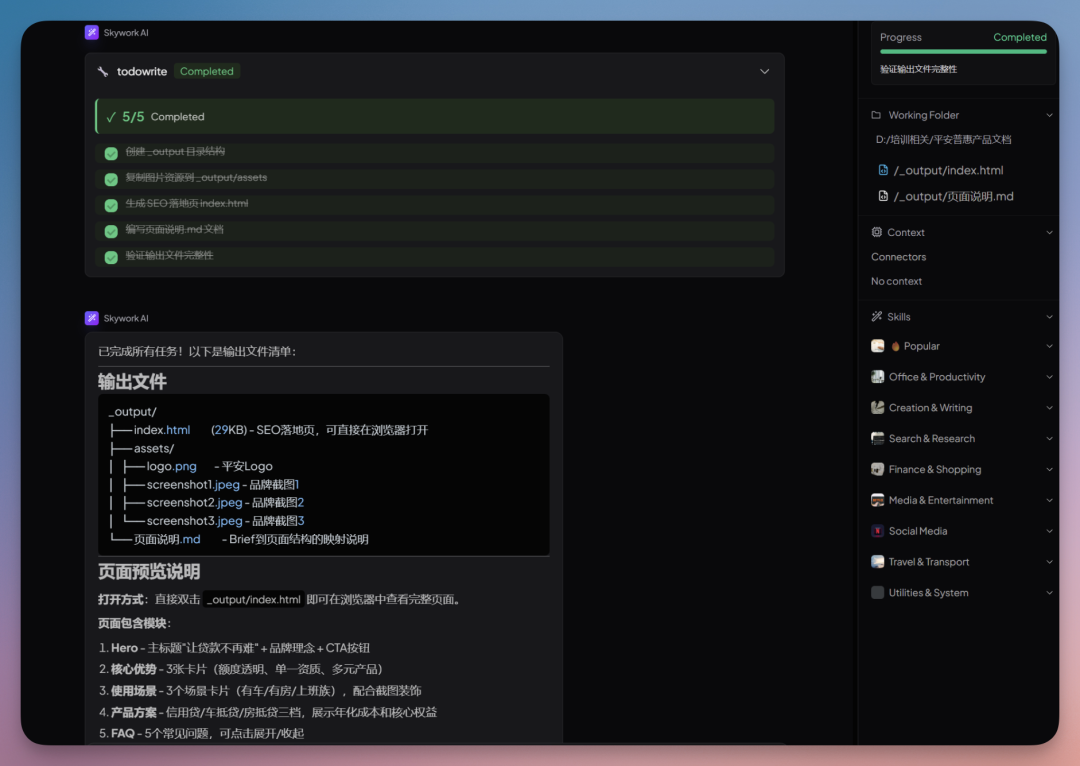Click the Media & Entertainment skill icon

pyautogui.click(x=876, y=500)
